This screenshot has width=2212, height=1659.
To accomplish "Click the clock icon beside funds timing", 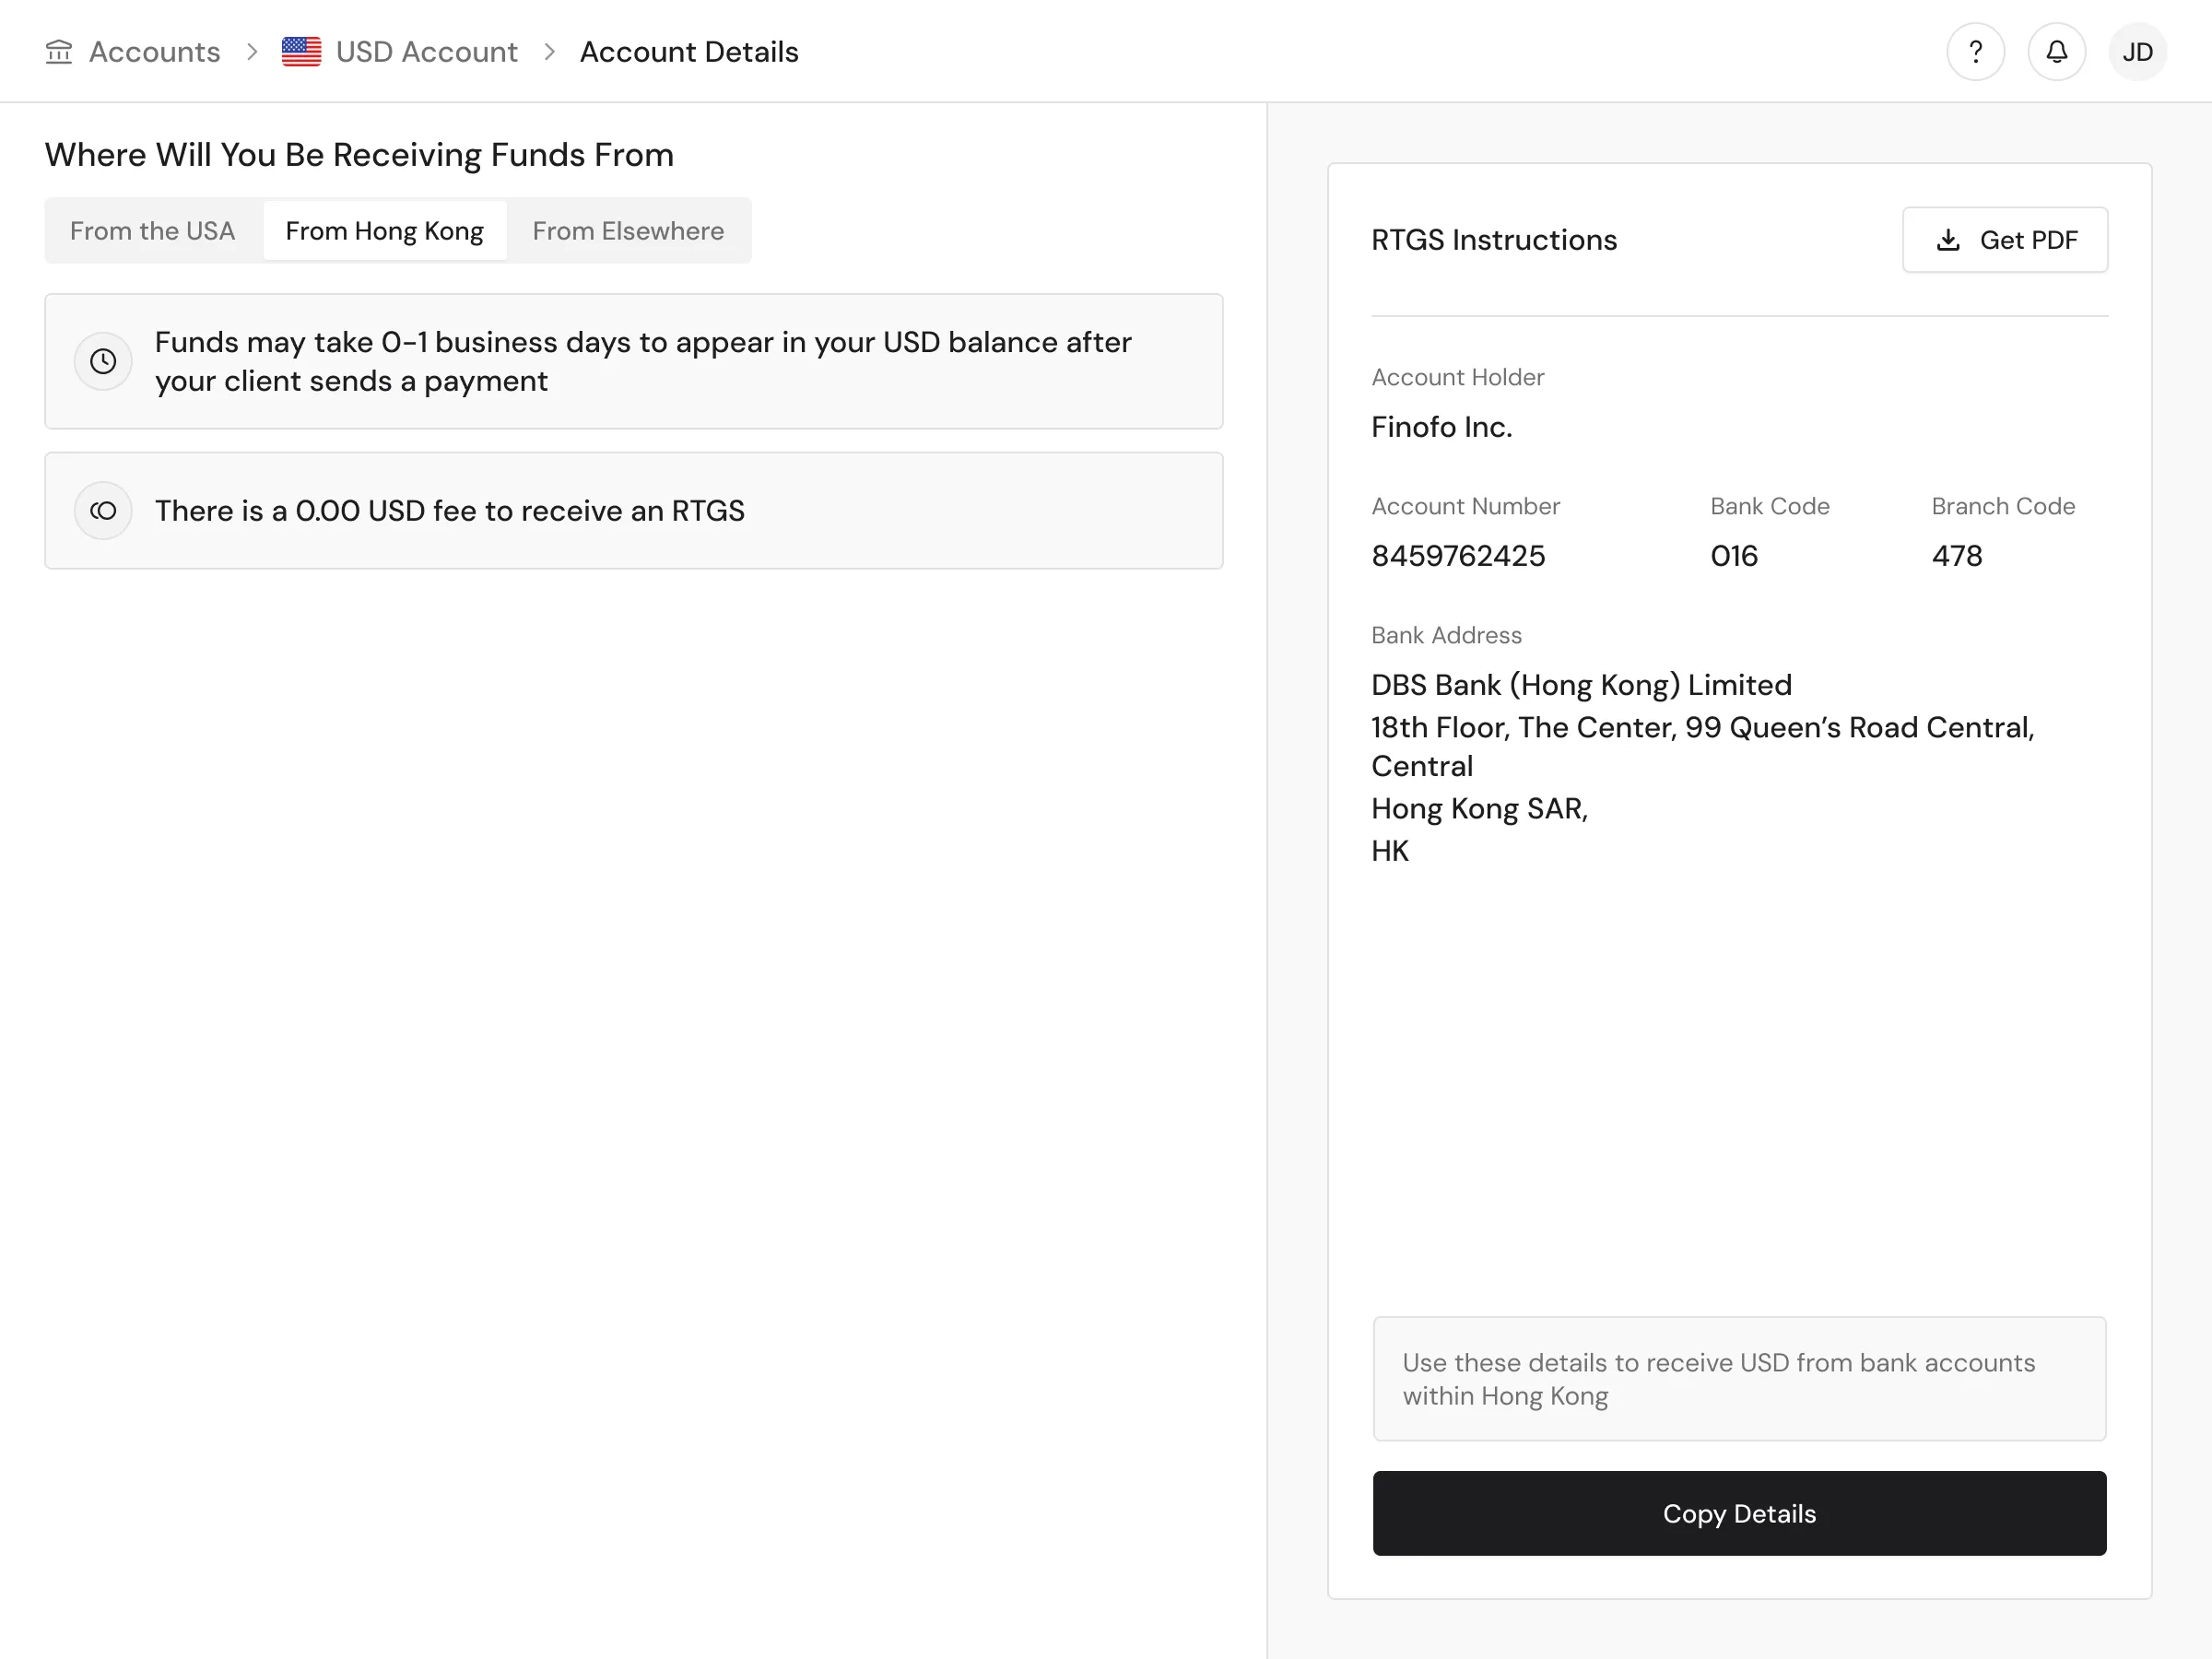I will [103, 361].
